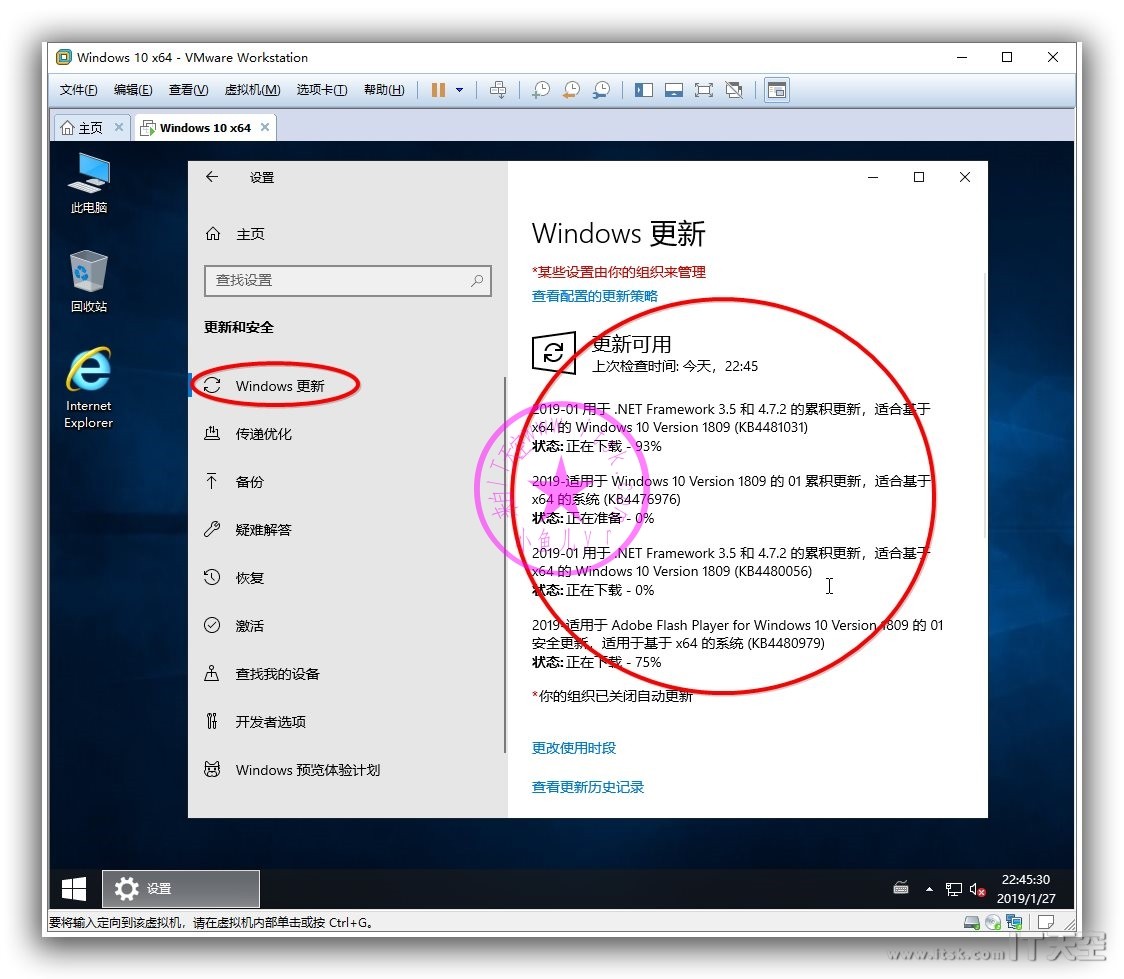Screen dimensions: 1124x979
Task: Click the VMware message log status icon
Action: [x=1046, y=922]
